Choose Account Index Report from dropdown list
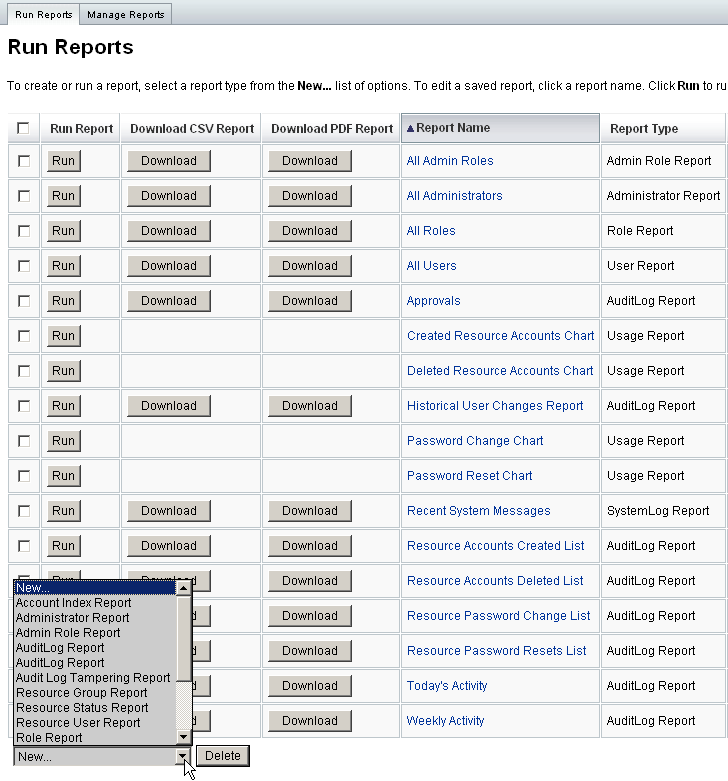 pos(95,603)
